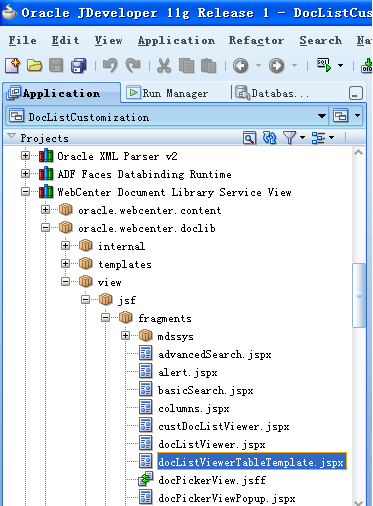373x506 pixels.
Task: Select basicSearch.jspx in the tree
Action: [x=206, y=390]
